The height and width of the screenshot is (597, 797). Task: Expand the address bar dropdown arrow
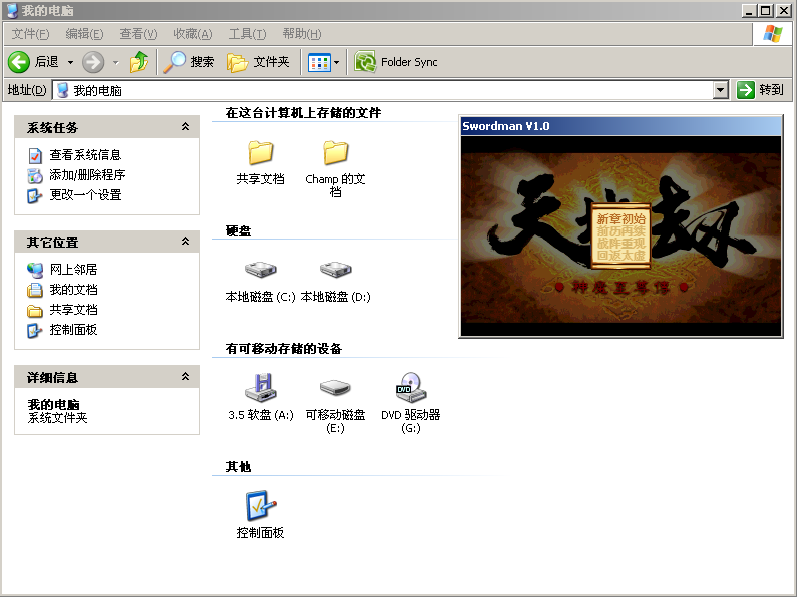721,90
